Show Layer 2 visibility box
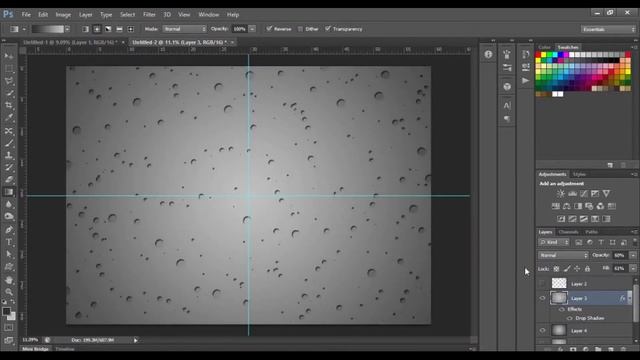The height and width of the screenshot is (360, 640). point(542,283)
